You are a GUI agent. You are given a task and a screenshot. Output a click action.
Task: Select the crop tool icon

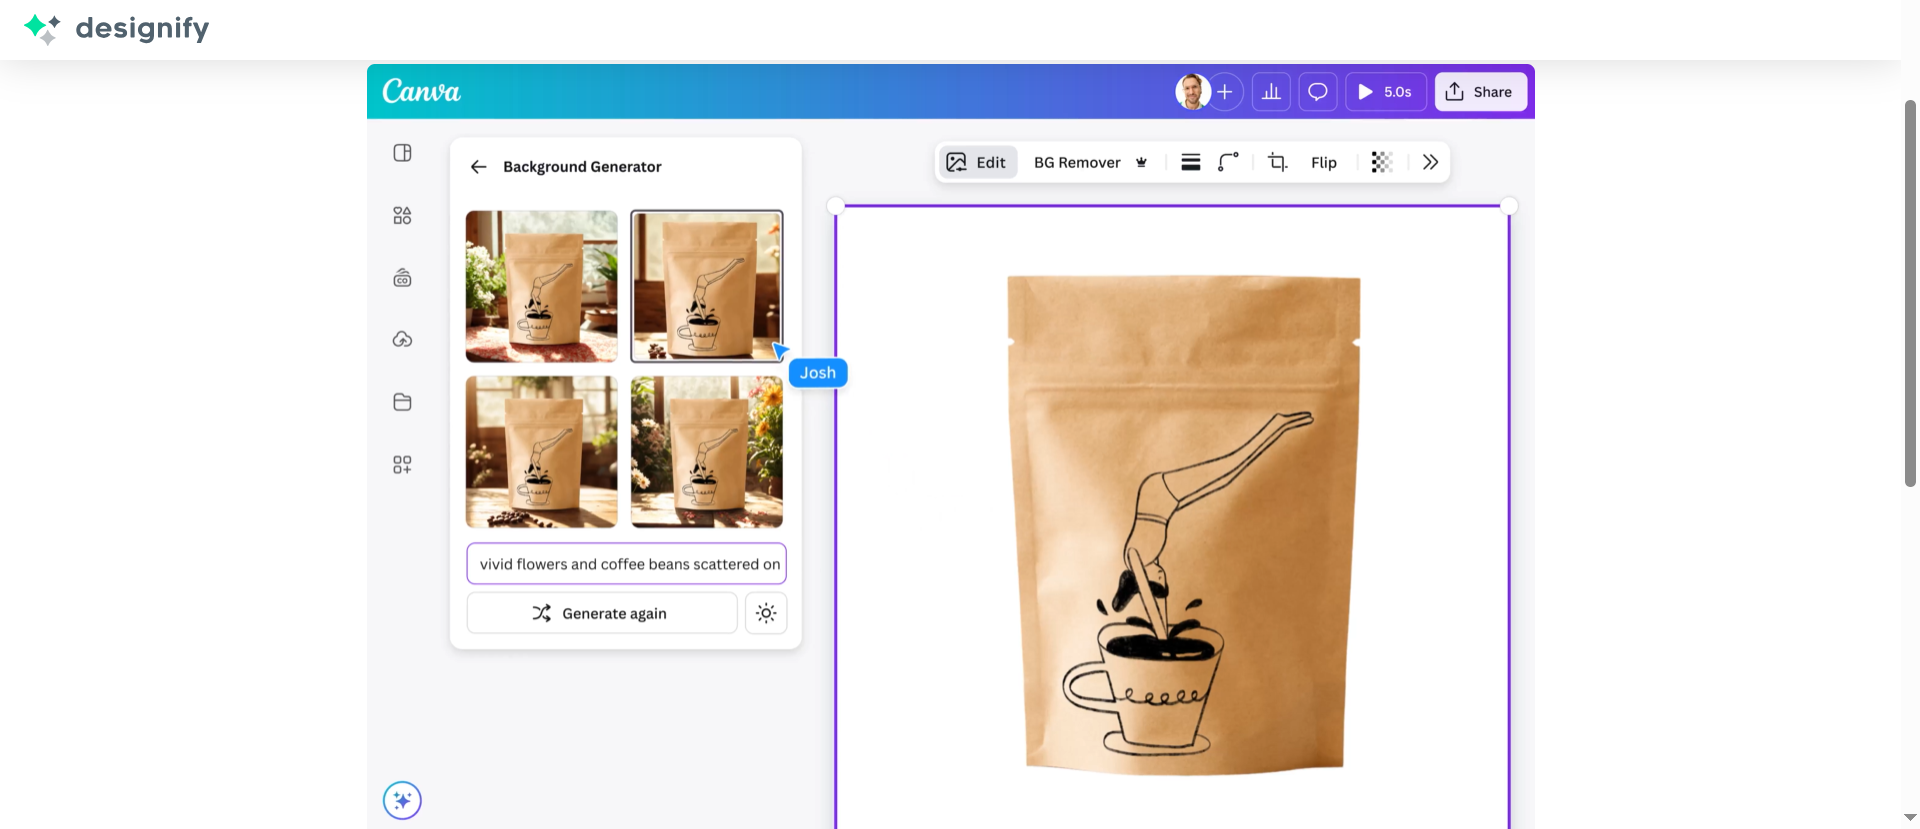pyautogui.click(x=1277, y=162)
